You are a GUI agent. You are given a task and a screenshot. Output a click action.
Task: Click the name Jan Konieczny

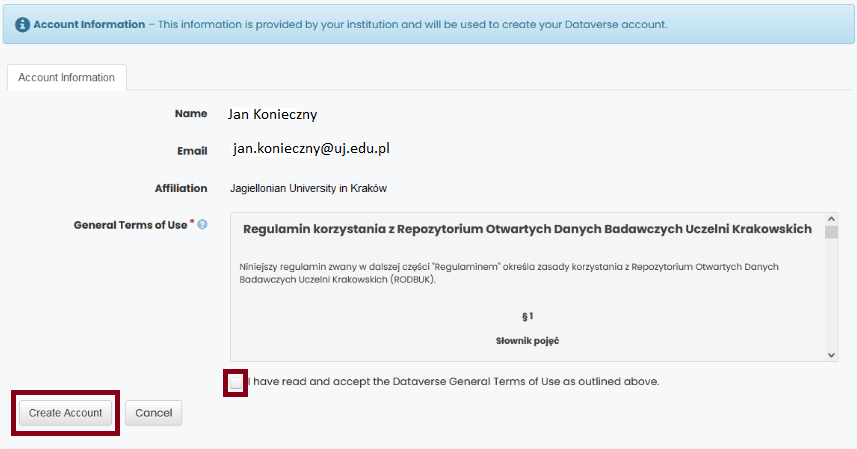[x=272, y=114]
